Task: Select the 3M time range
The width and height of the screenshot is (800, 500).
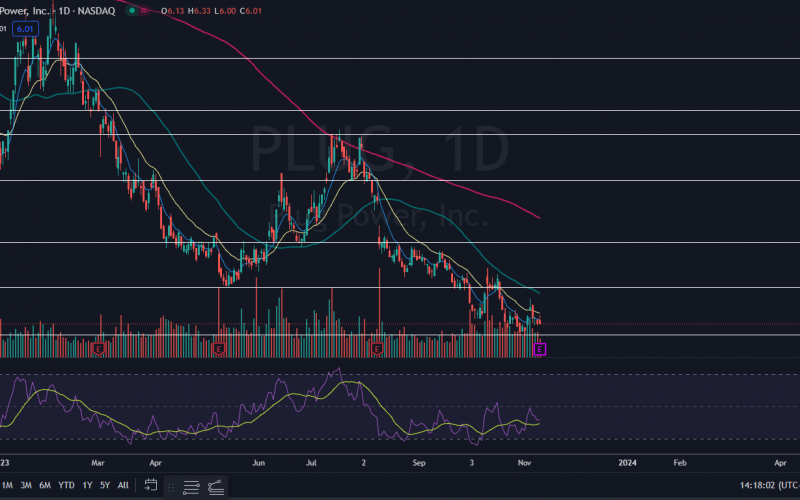Action: [26, 485]
